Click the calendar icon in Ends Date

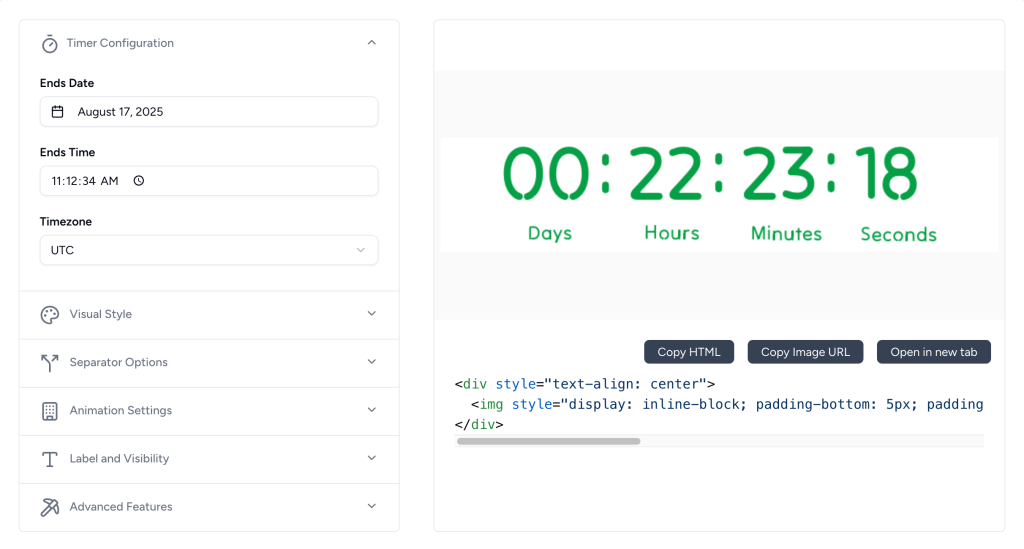57,112
